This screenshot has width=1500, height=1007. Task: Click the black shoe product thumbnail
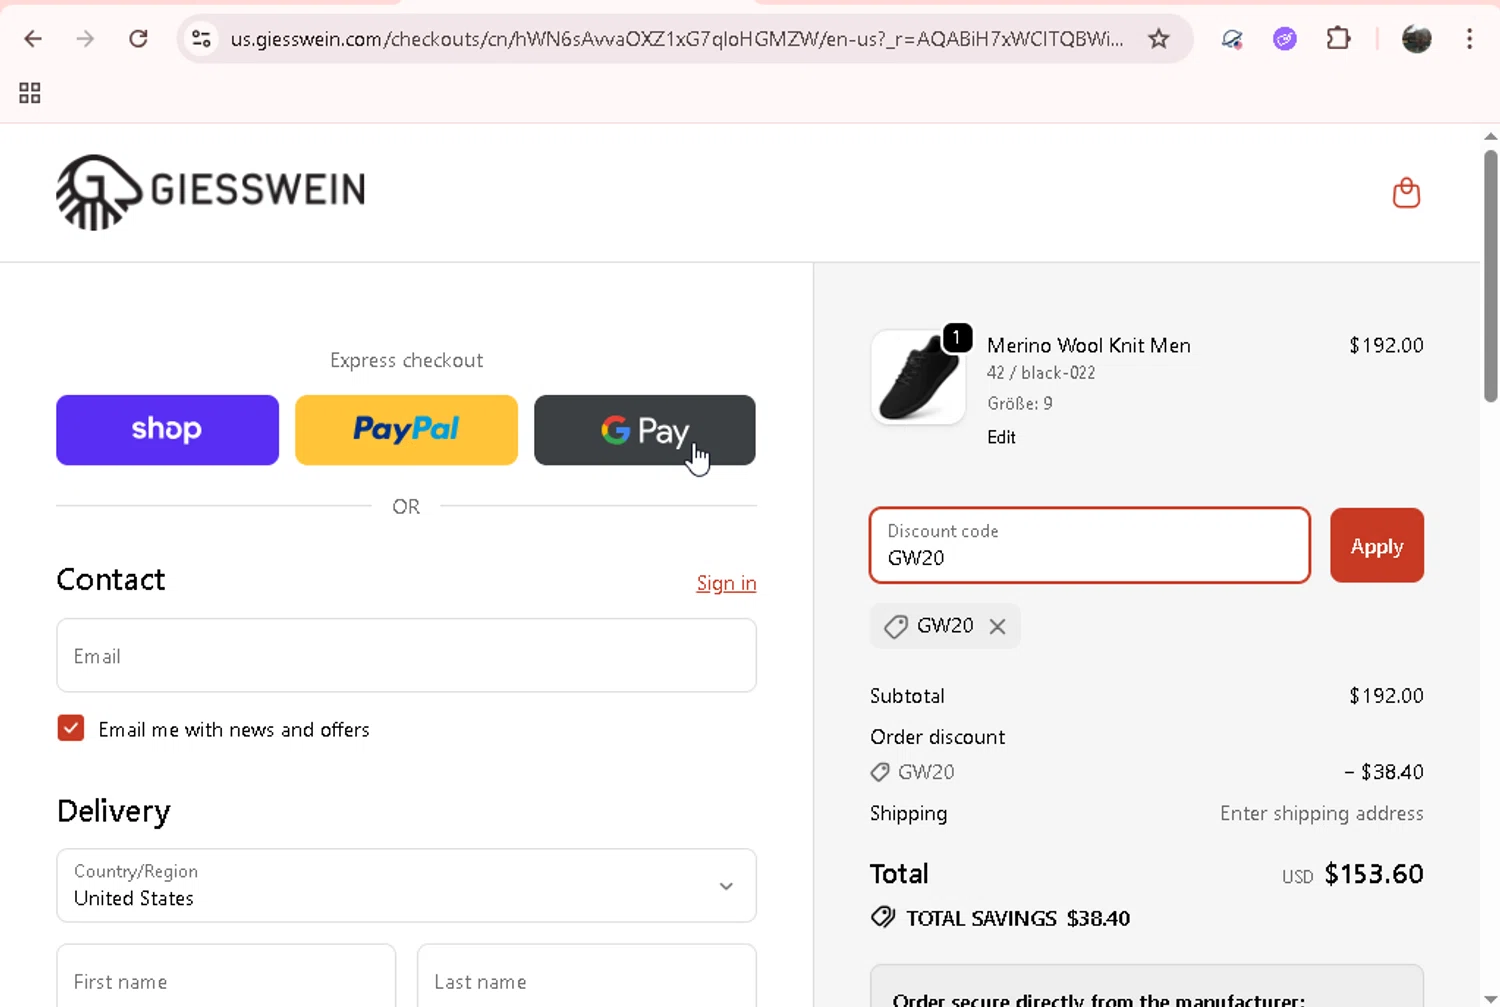pos(918,378)
